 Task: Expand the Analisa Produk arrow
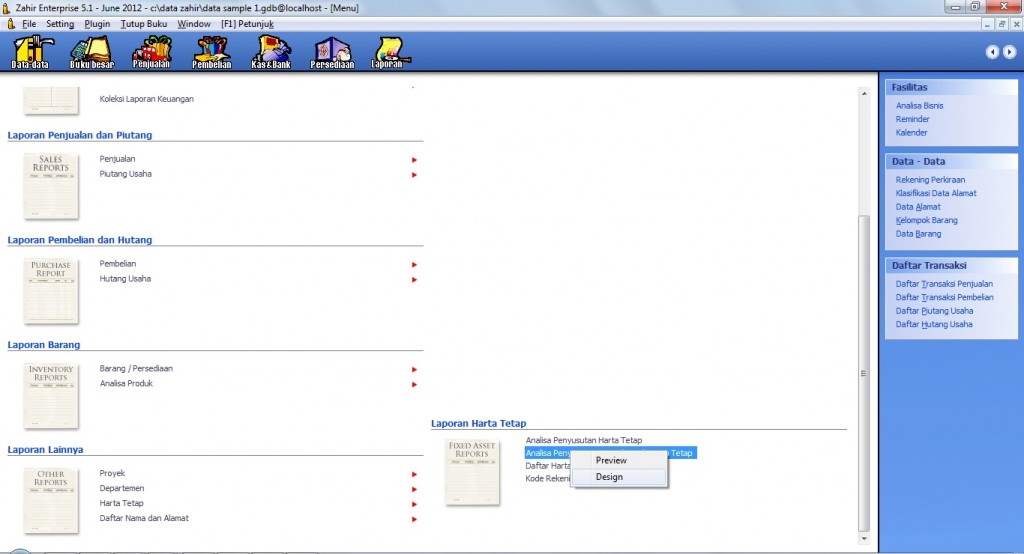point(414,385)
